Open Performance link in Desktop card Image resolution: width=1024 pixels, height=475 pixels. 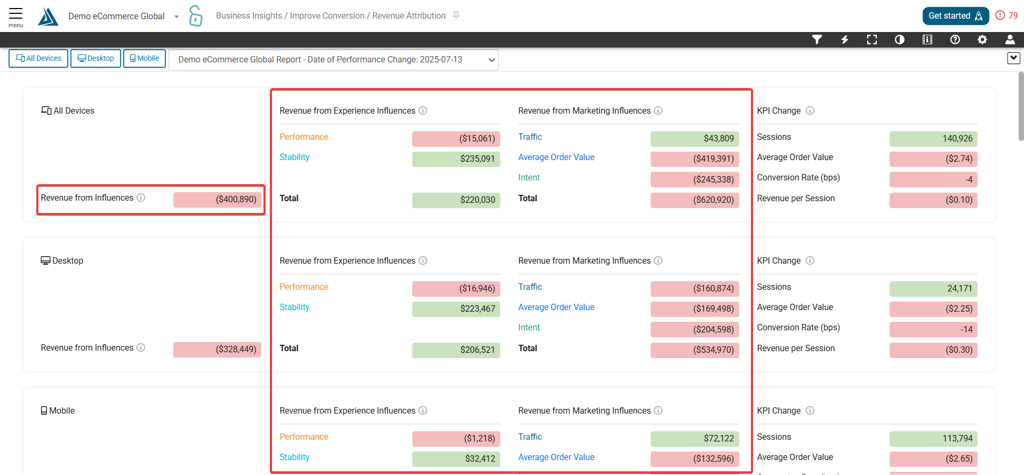pos(304,287)
